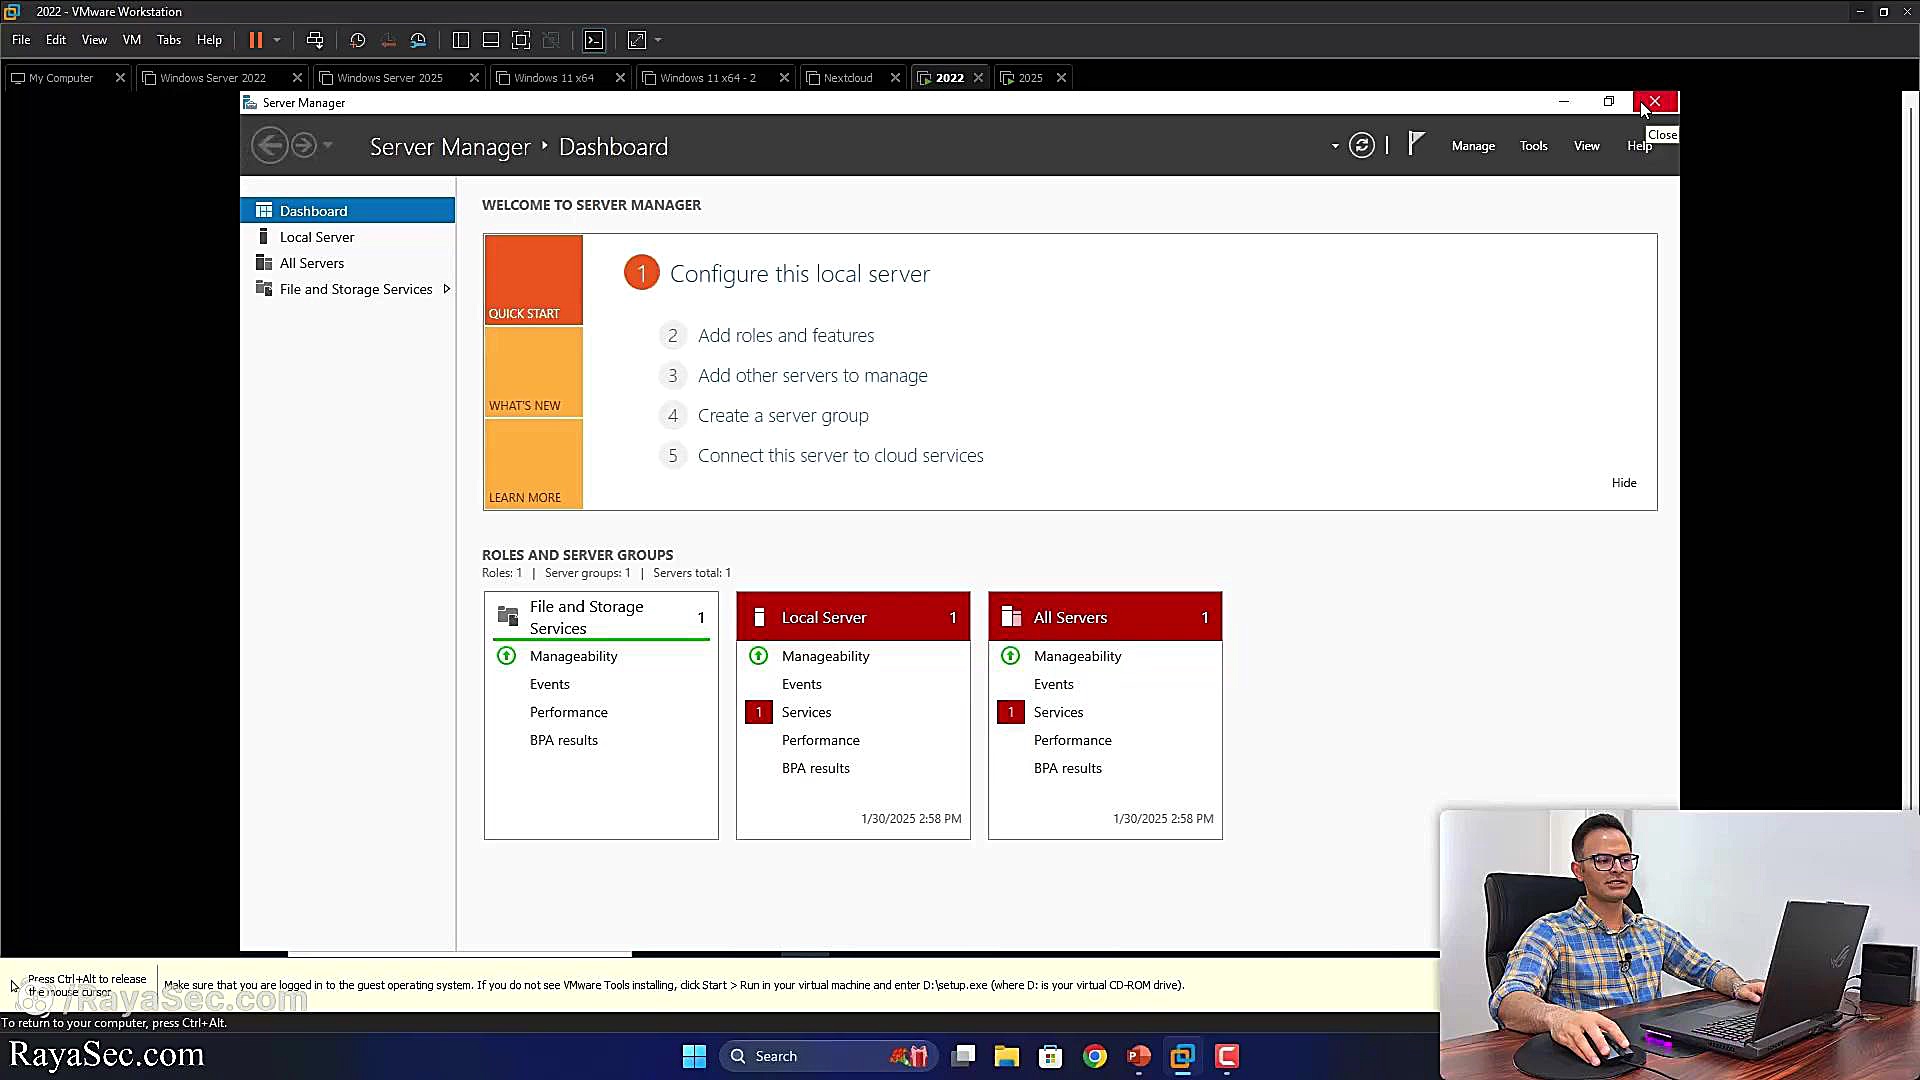The width and height of the screenshot is (1920, 1080).
Task: Click the Add roles and features link
Action: (x=786, y=336)
